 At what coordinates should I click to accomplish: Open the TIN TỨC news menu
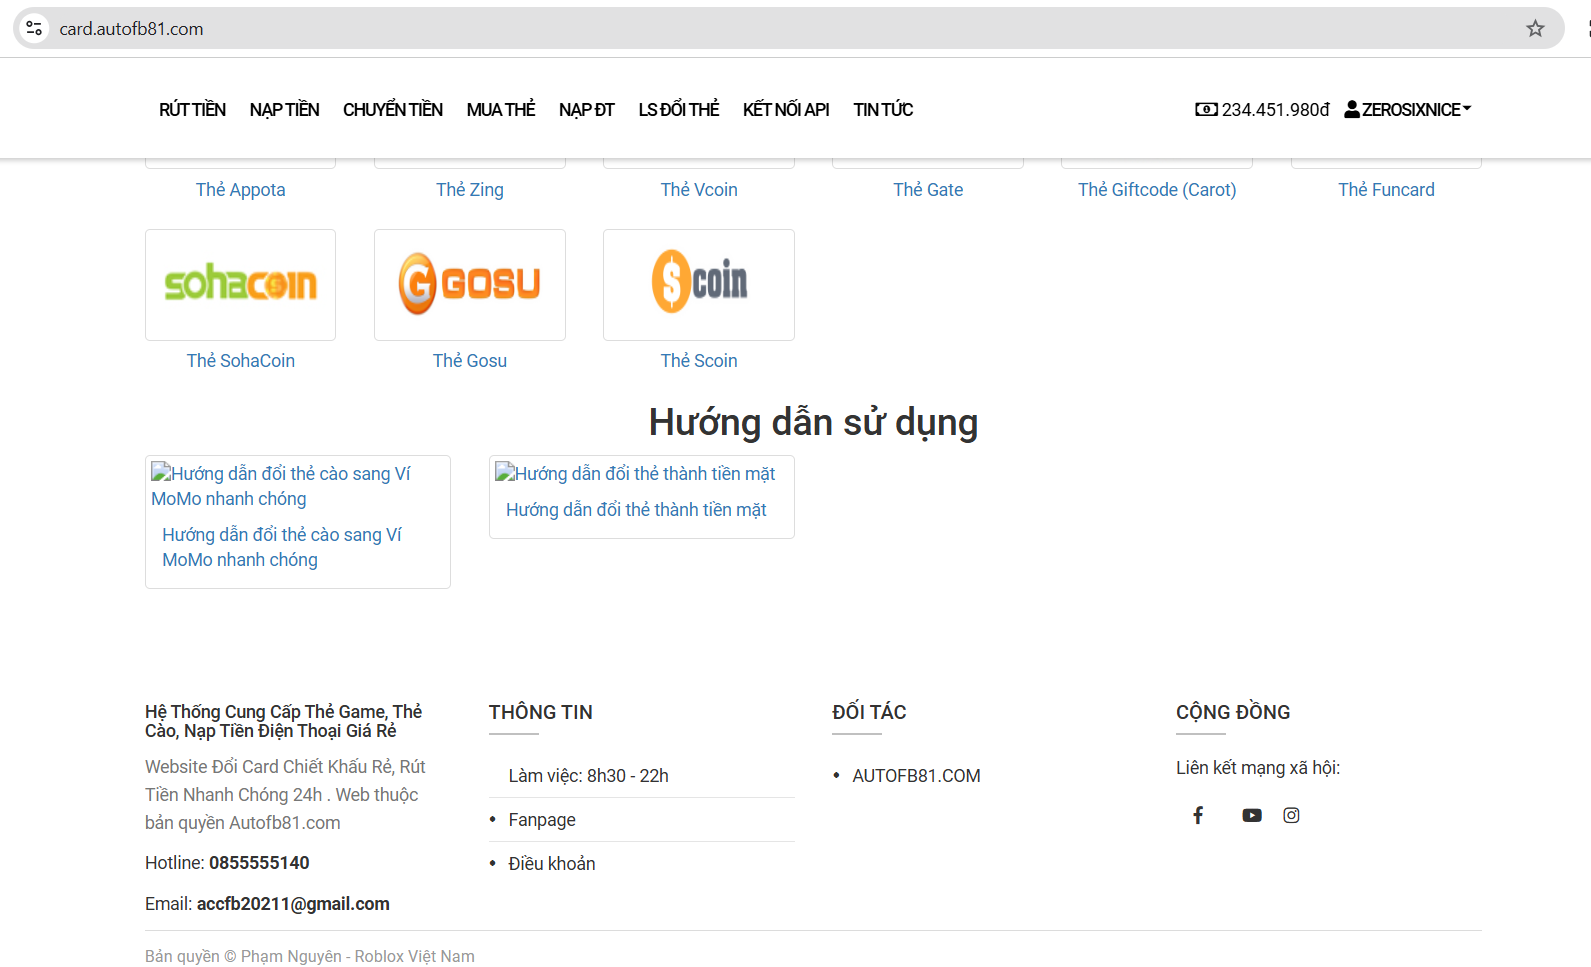click(x=883, y=110)
